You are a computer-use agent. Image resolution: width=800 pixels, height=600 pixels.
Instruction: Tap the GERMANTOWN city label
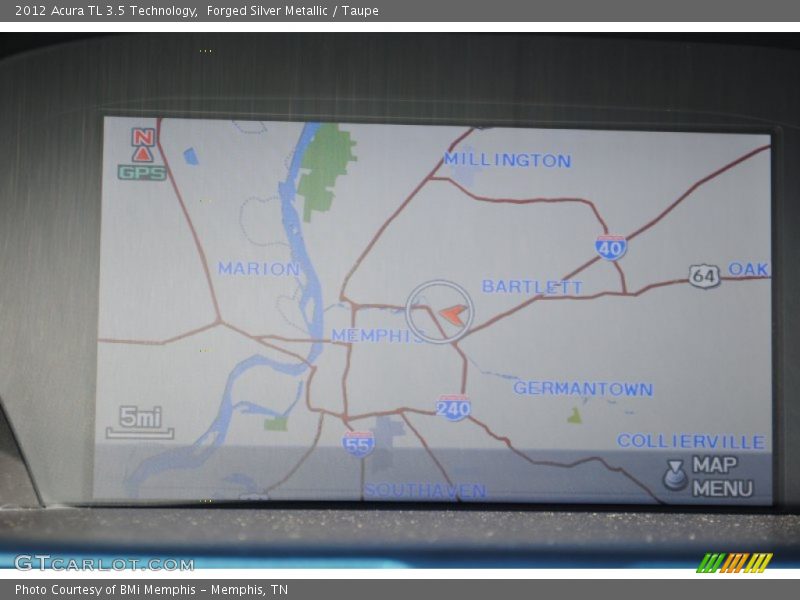pos(583,389)
